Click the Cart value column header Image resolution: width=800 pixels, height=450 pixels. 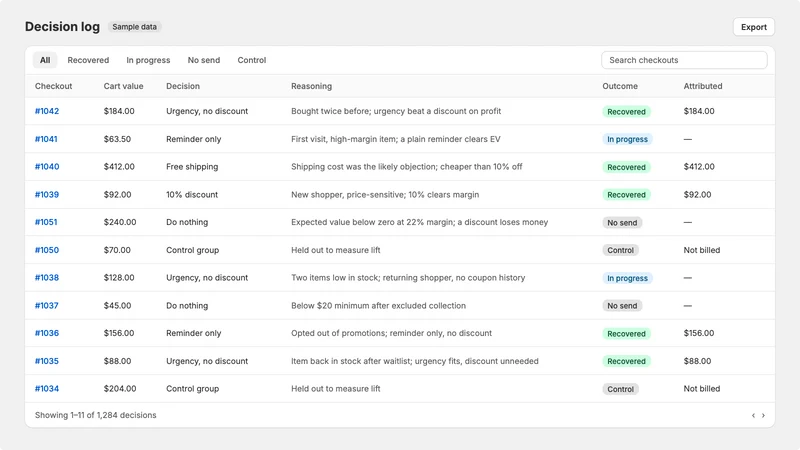123,86
